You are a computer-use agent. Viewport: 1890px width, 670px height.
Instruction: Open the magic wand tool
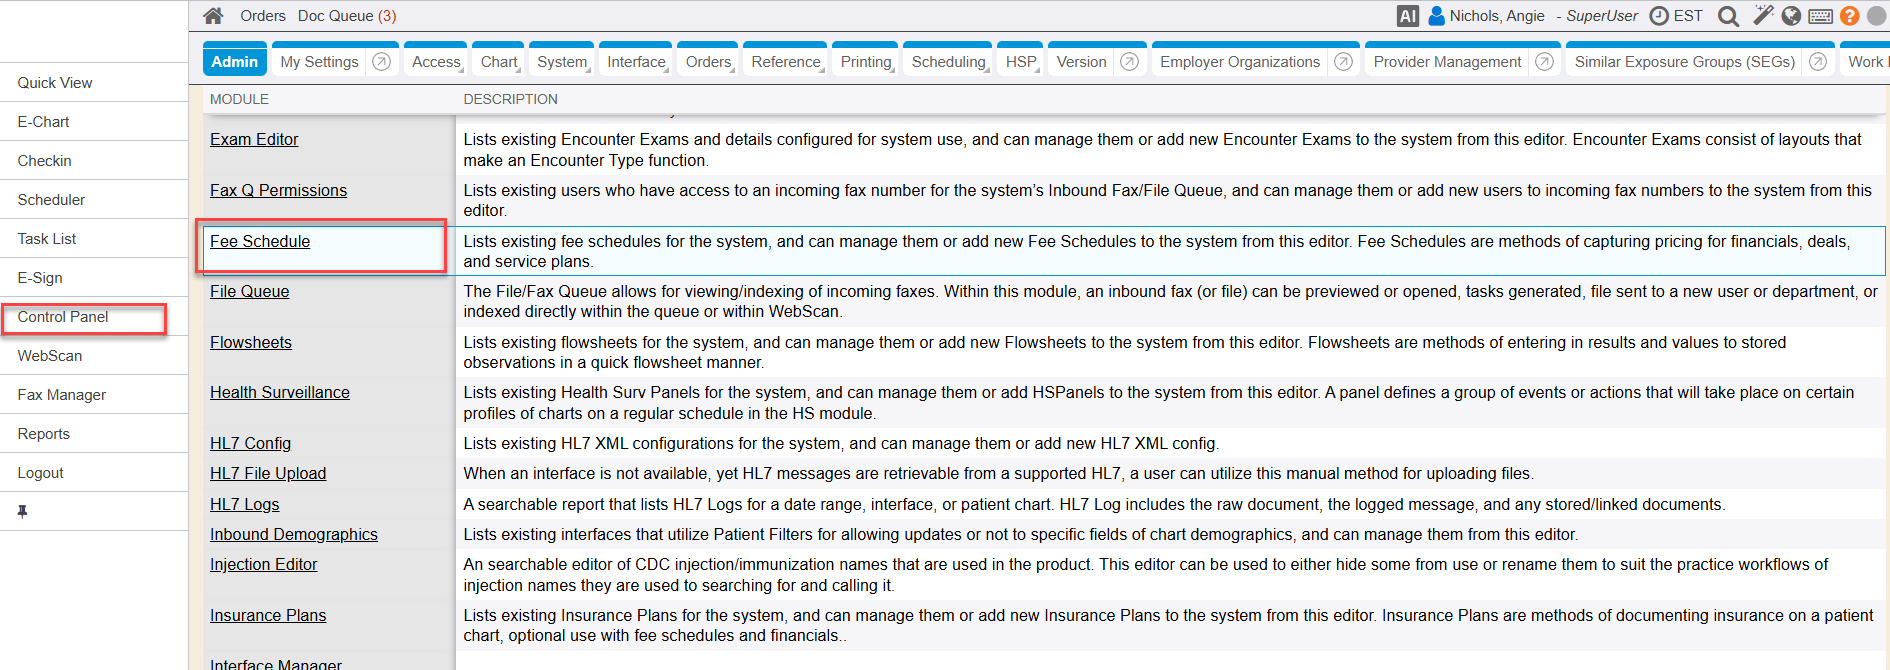pyautogui.click(x=1763, y=16)
